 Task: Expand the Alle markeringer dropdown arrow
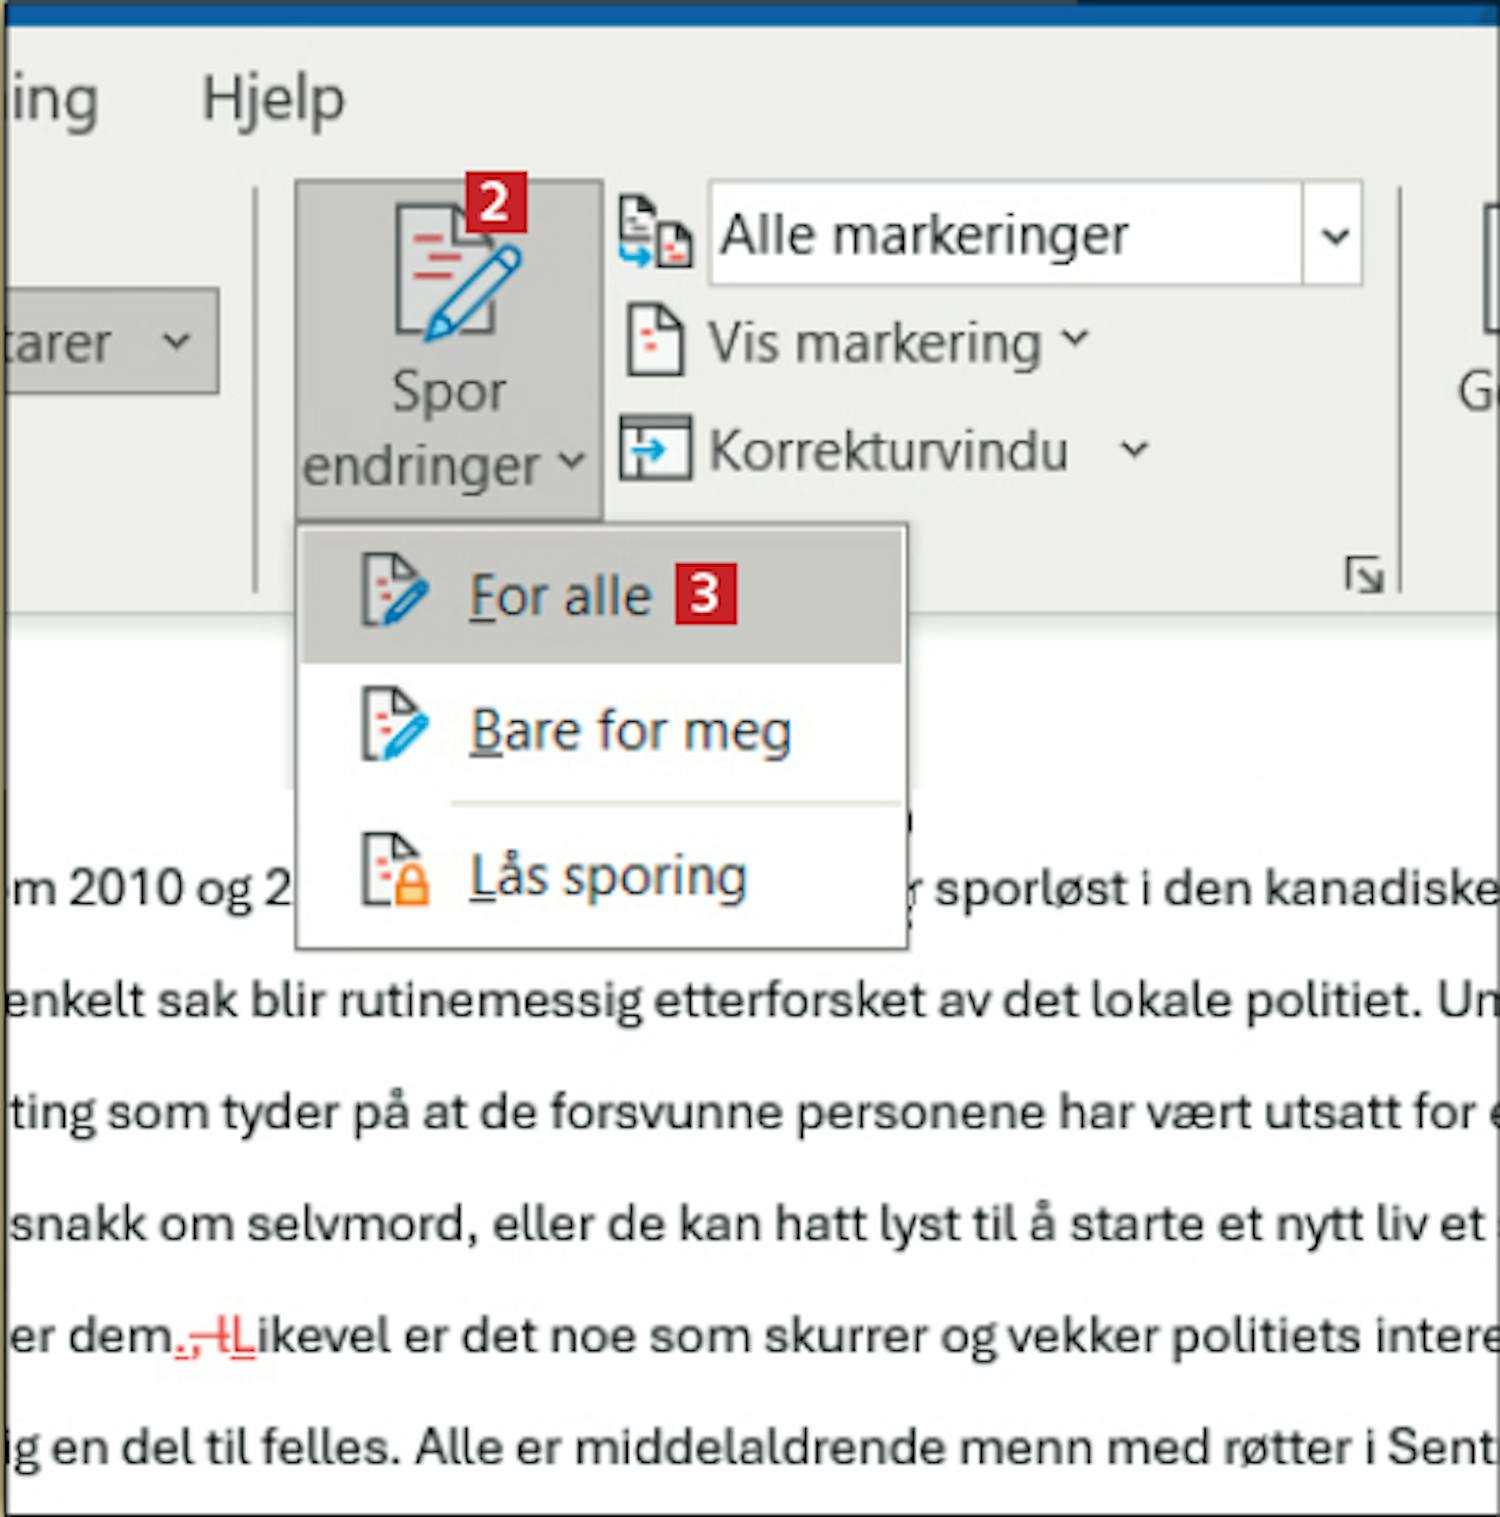1334,237
